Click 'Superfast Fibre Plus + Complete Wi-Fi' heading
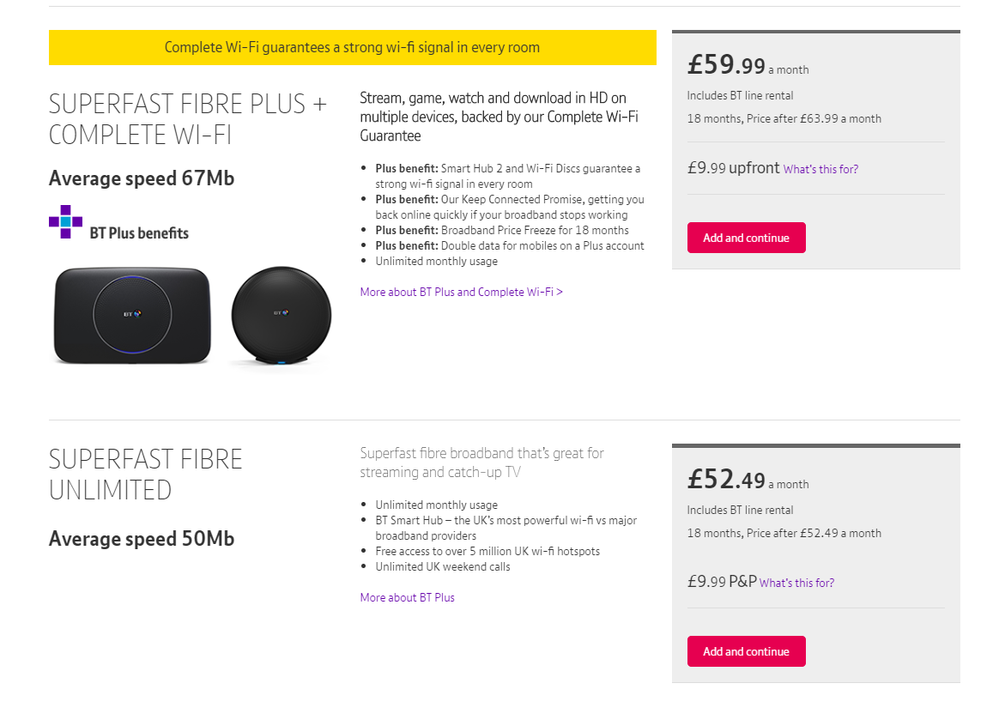Screen dimensions: 999x701 coord(187,119)
